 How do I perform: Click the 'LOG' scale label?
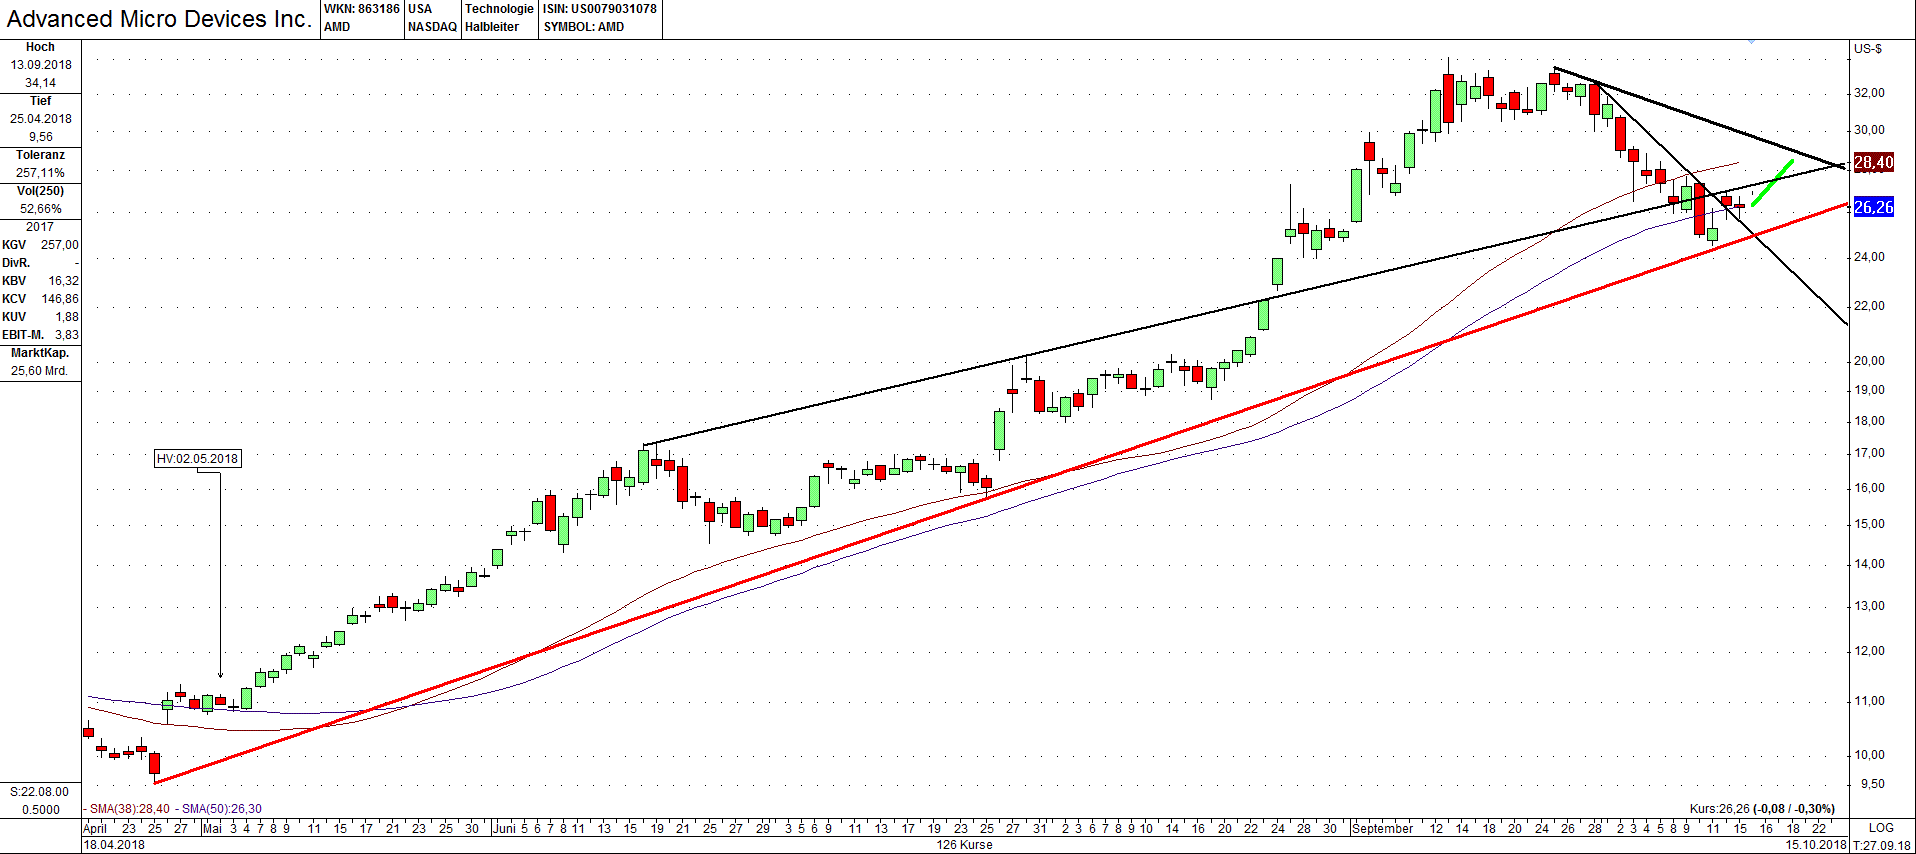coord(1881,828)
